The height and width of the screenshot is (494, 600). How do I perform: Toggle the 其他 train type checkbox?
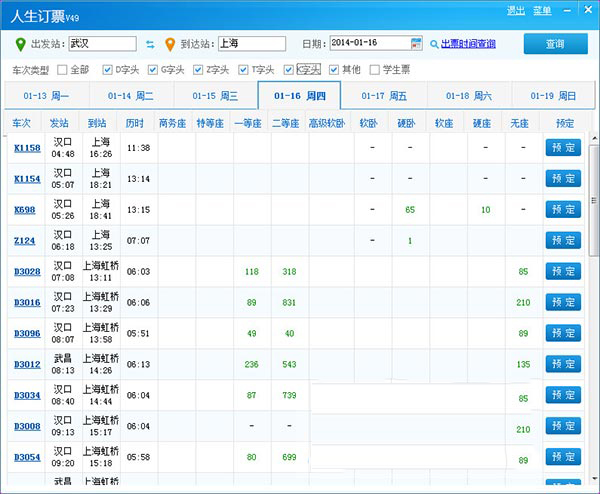(x=332, y=70)
